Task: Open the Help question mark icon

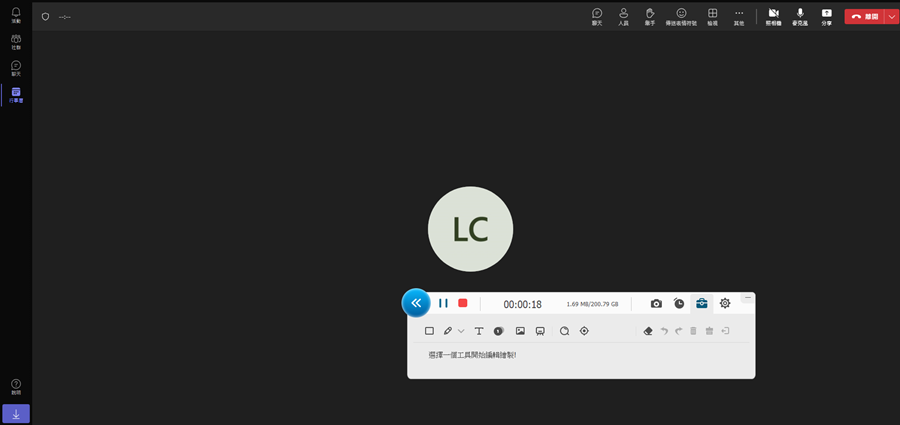Action: (16, 387)
